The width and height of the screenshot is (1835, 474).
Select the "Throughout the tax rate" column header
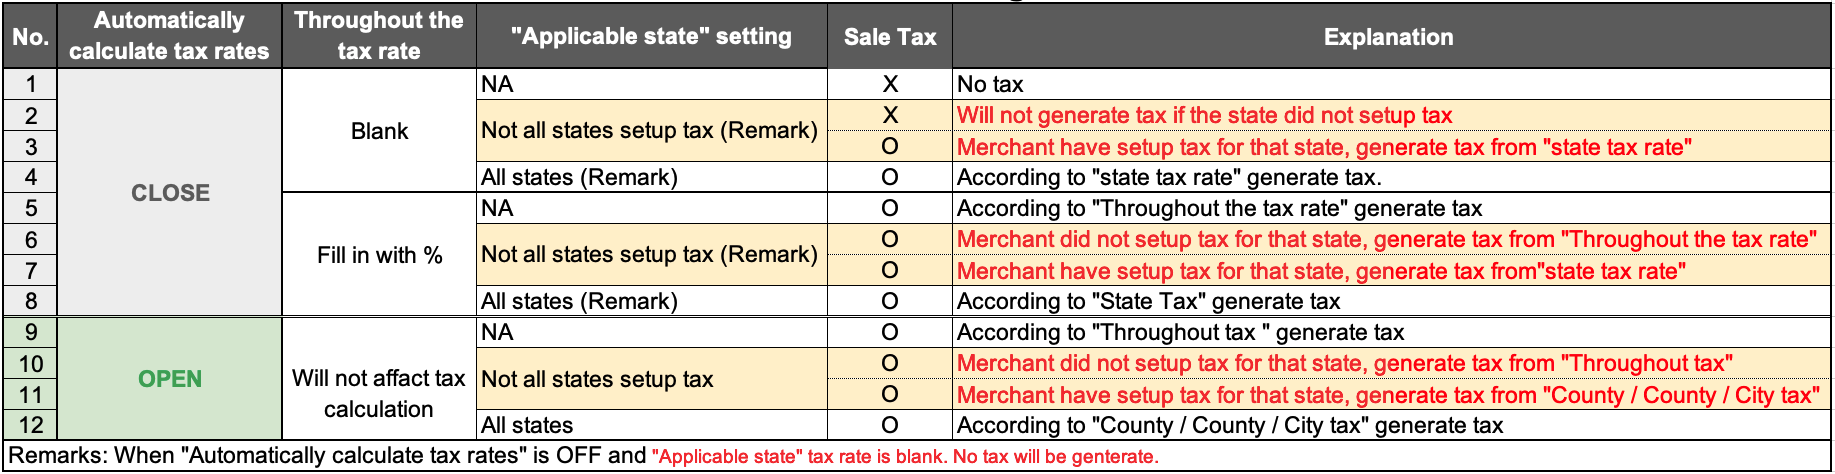point(379,36)
